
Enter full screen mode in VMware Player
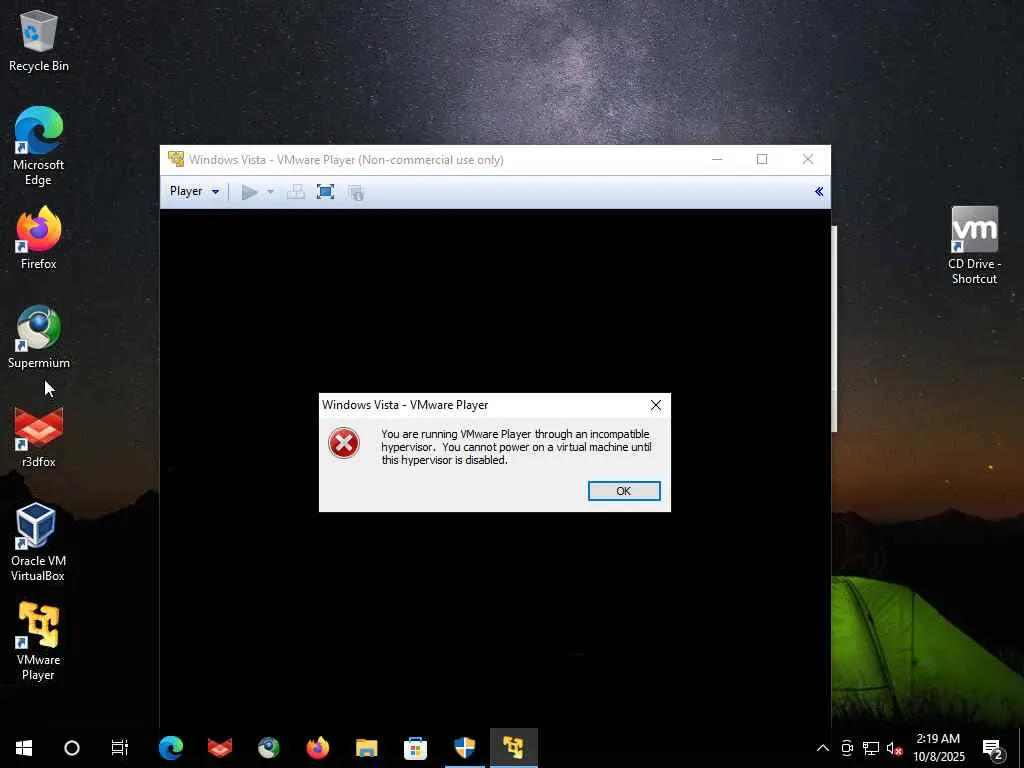[x=325, y=192]
